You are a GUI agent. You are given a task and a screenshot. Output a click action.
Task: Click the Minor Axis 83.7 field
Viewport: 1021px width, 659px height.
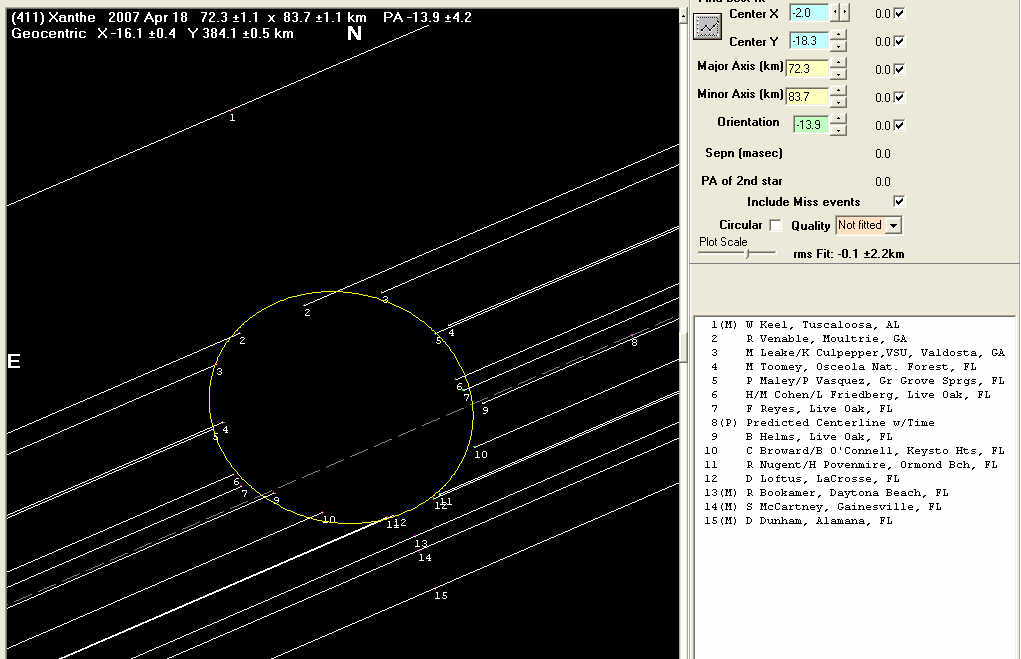pyautogui.click(x=807, y=96)
